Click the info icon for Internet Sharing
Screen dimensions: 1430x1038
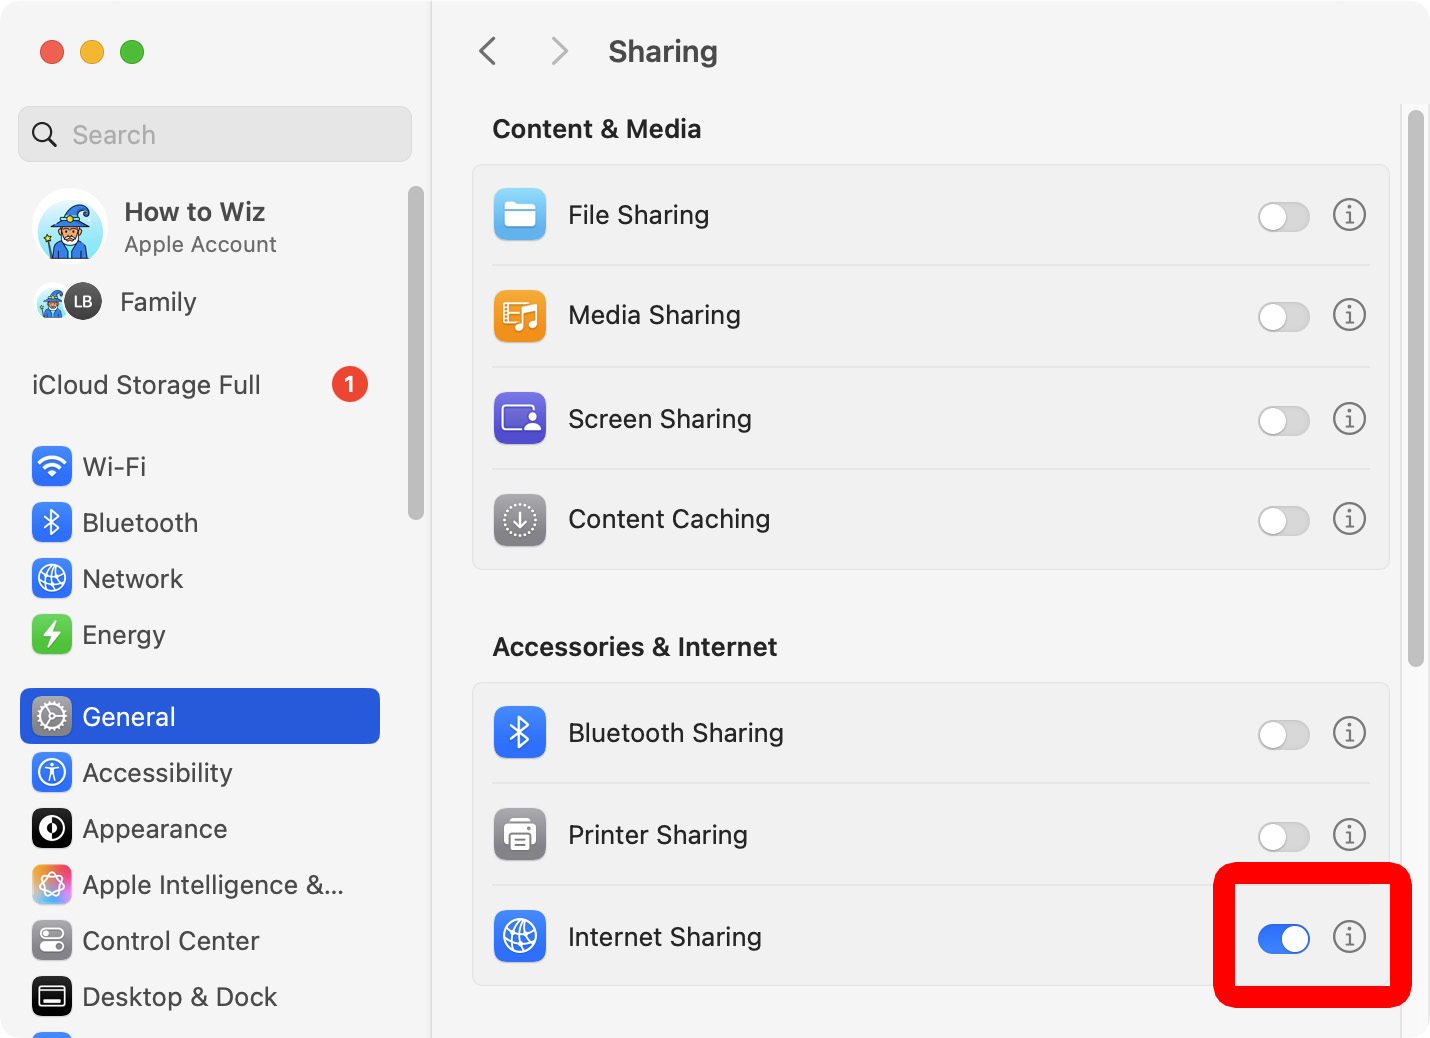[1349, 937]
